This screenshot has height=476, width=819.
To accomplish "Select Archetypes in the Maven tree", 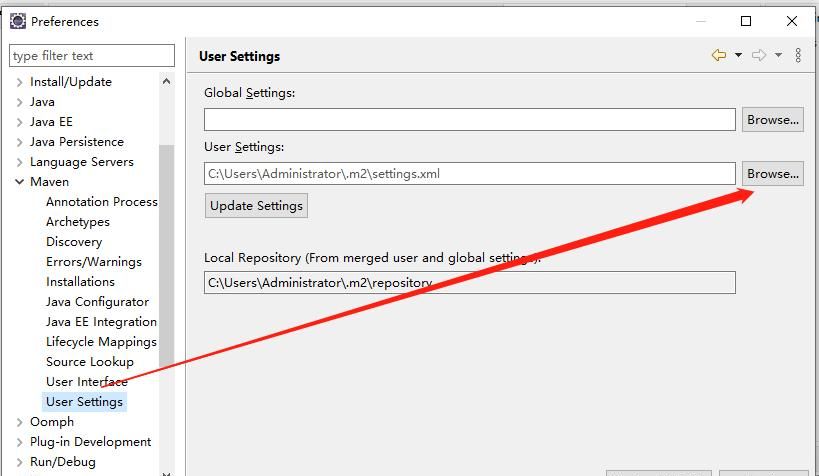I will [x=78, y=222].
